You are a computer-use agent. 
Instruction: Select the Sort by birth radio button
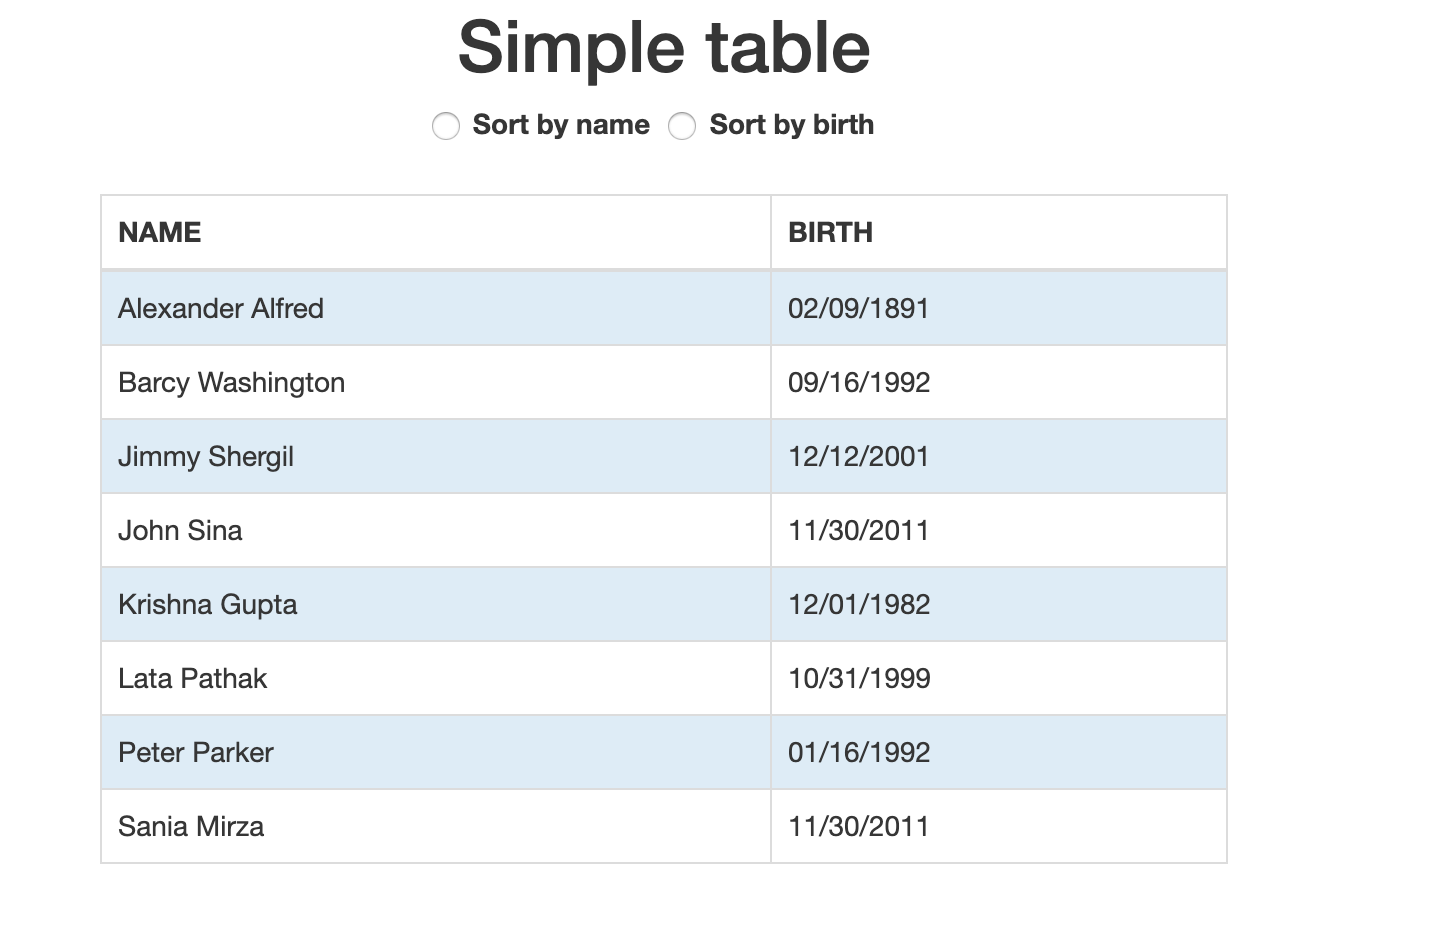[682, 126]
